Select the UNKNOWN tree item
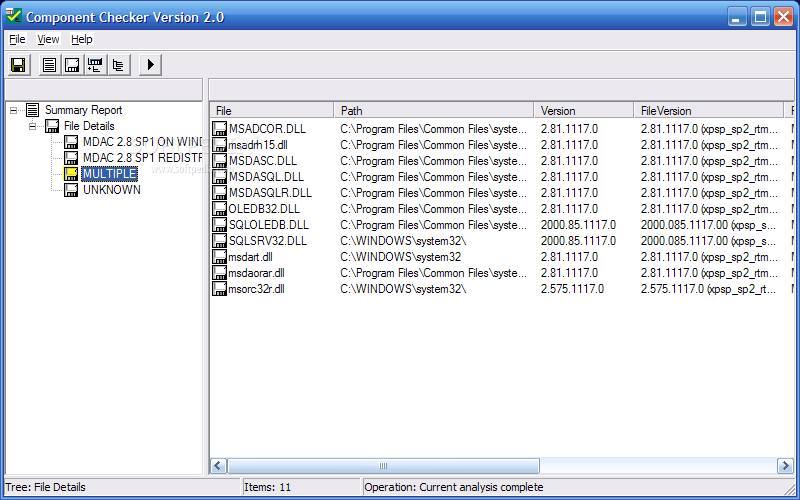Viewport: 800px width, 500px height. click(112, 190)
